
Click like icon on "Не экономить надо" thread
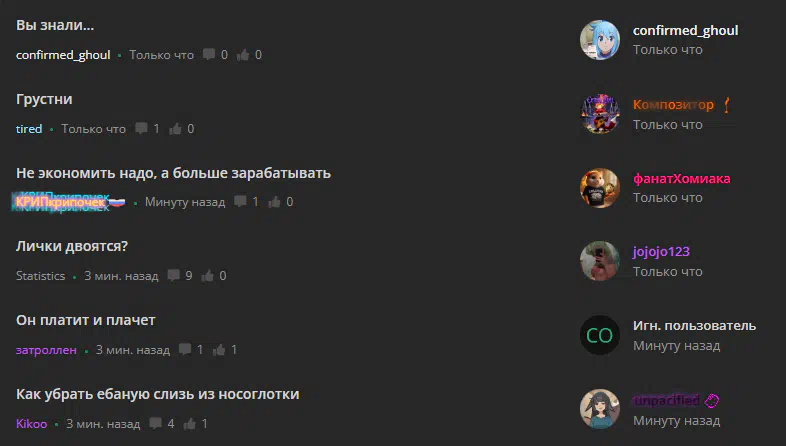coord(274,202)
